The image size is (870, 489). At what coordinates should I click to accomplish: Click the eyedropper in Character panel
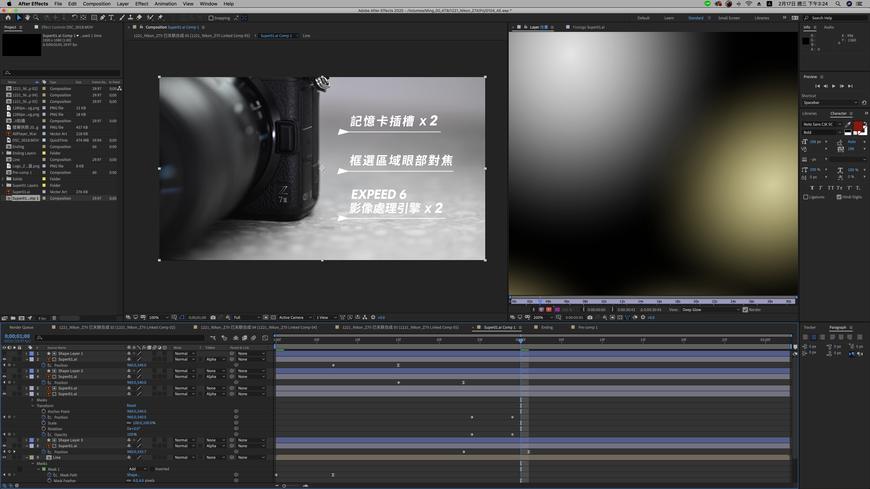coord(850,124)
